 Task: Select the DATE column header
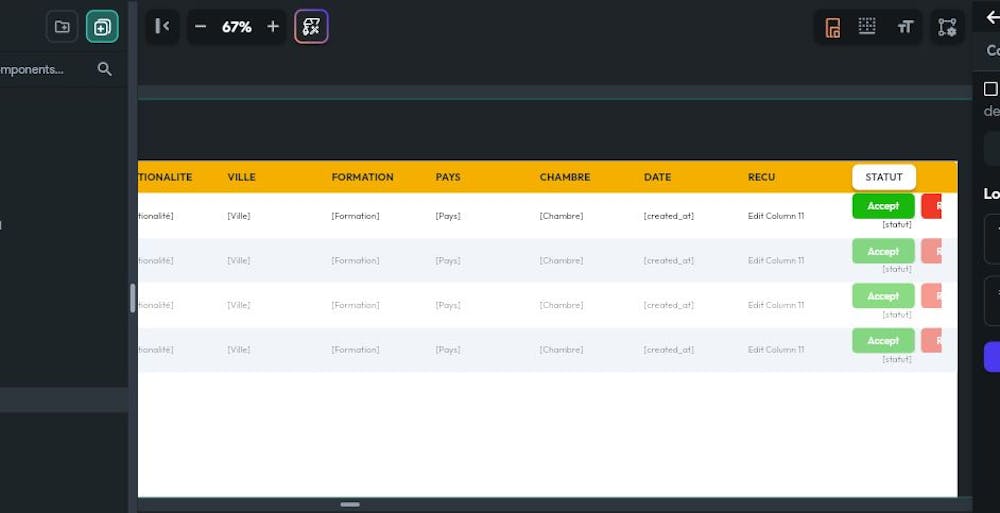click(657, 177)
